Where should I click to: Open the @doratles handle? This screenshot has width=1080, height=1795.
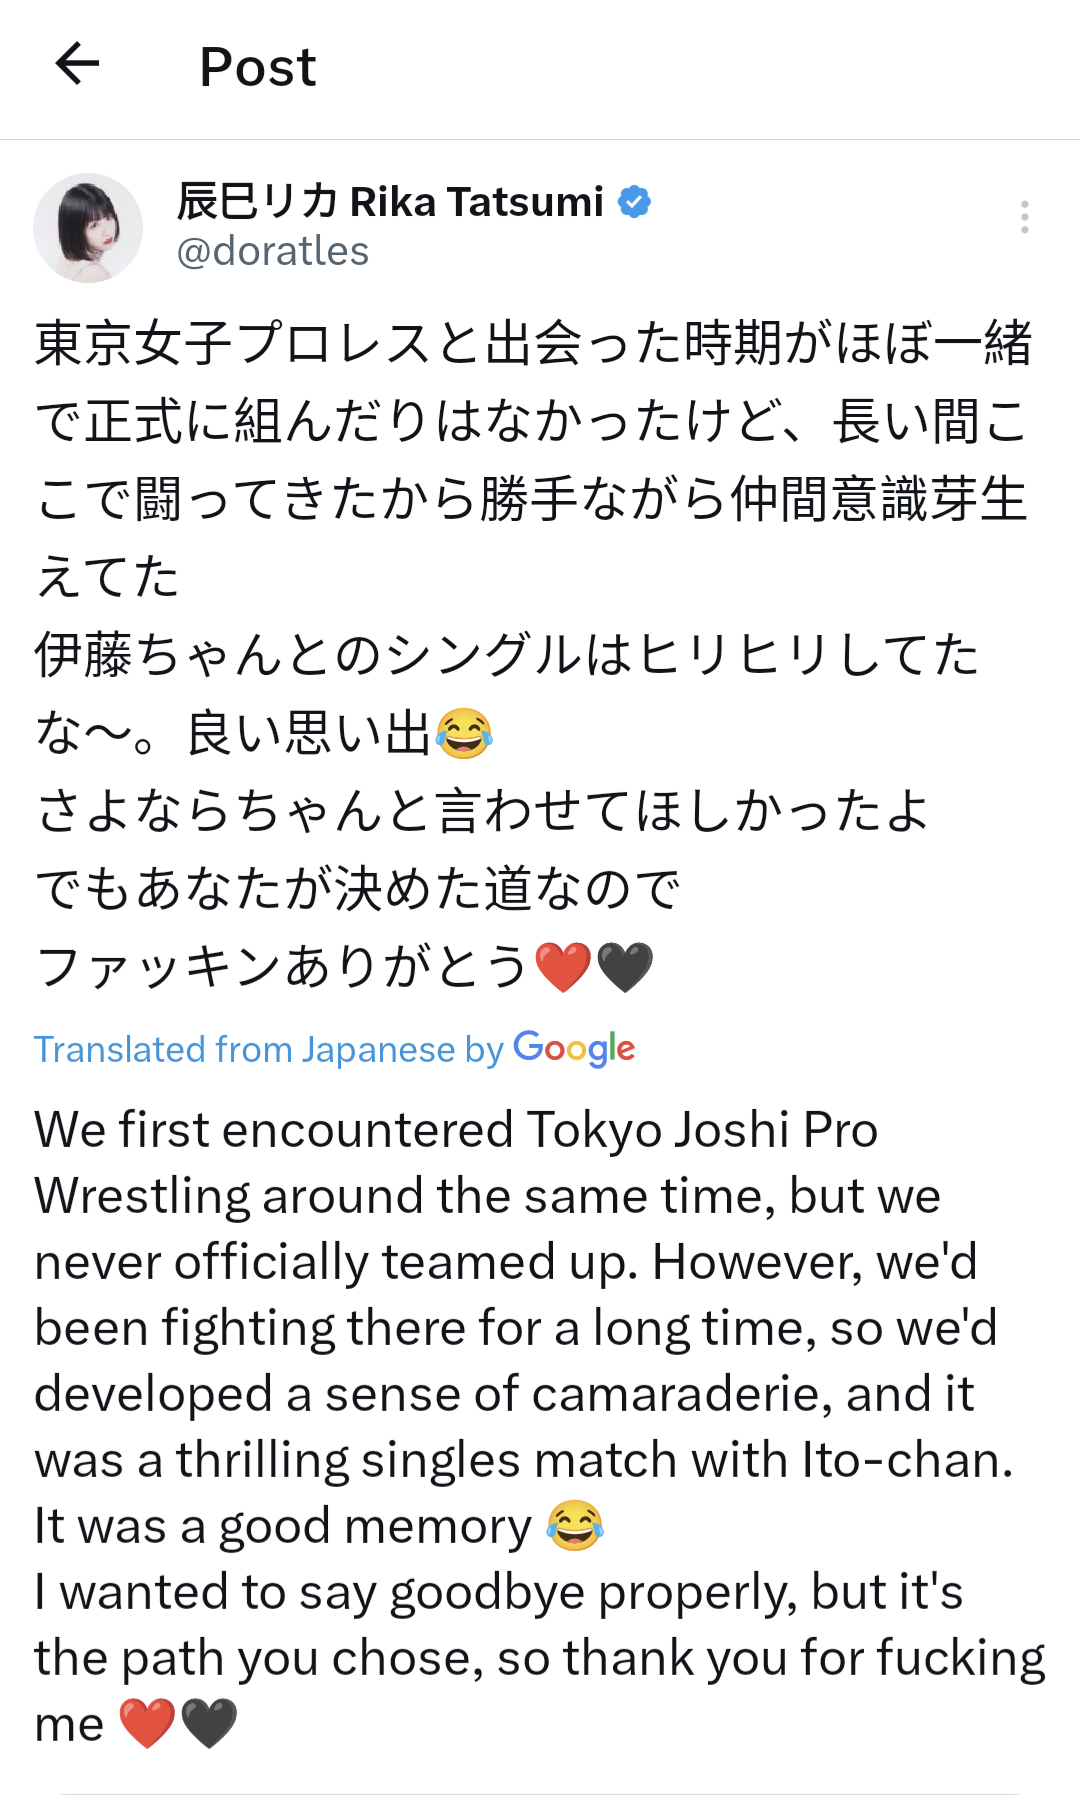coord(273,251)
